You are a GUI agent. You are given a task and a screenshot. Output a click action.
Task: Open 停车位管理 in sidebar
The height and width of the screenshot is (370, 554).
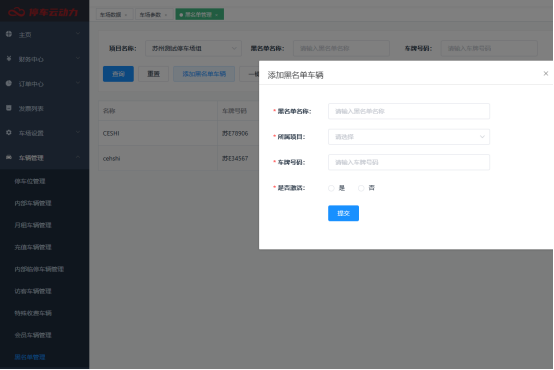coord(30,181)
